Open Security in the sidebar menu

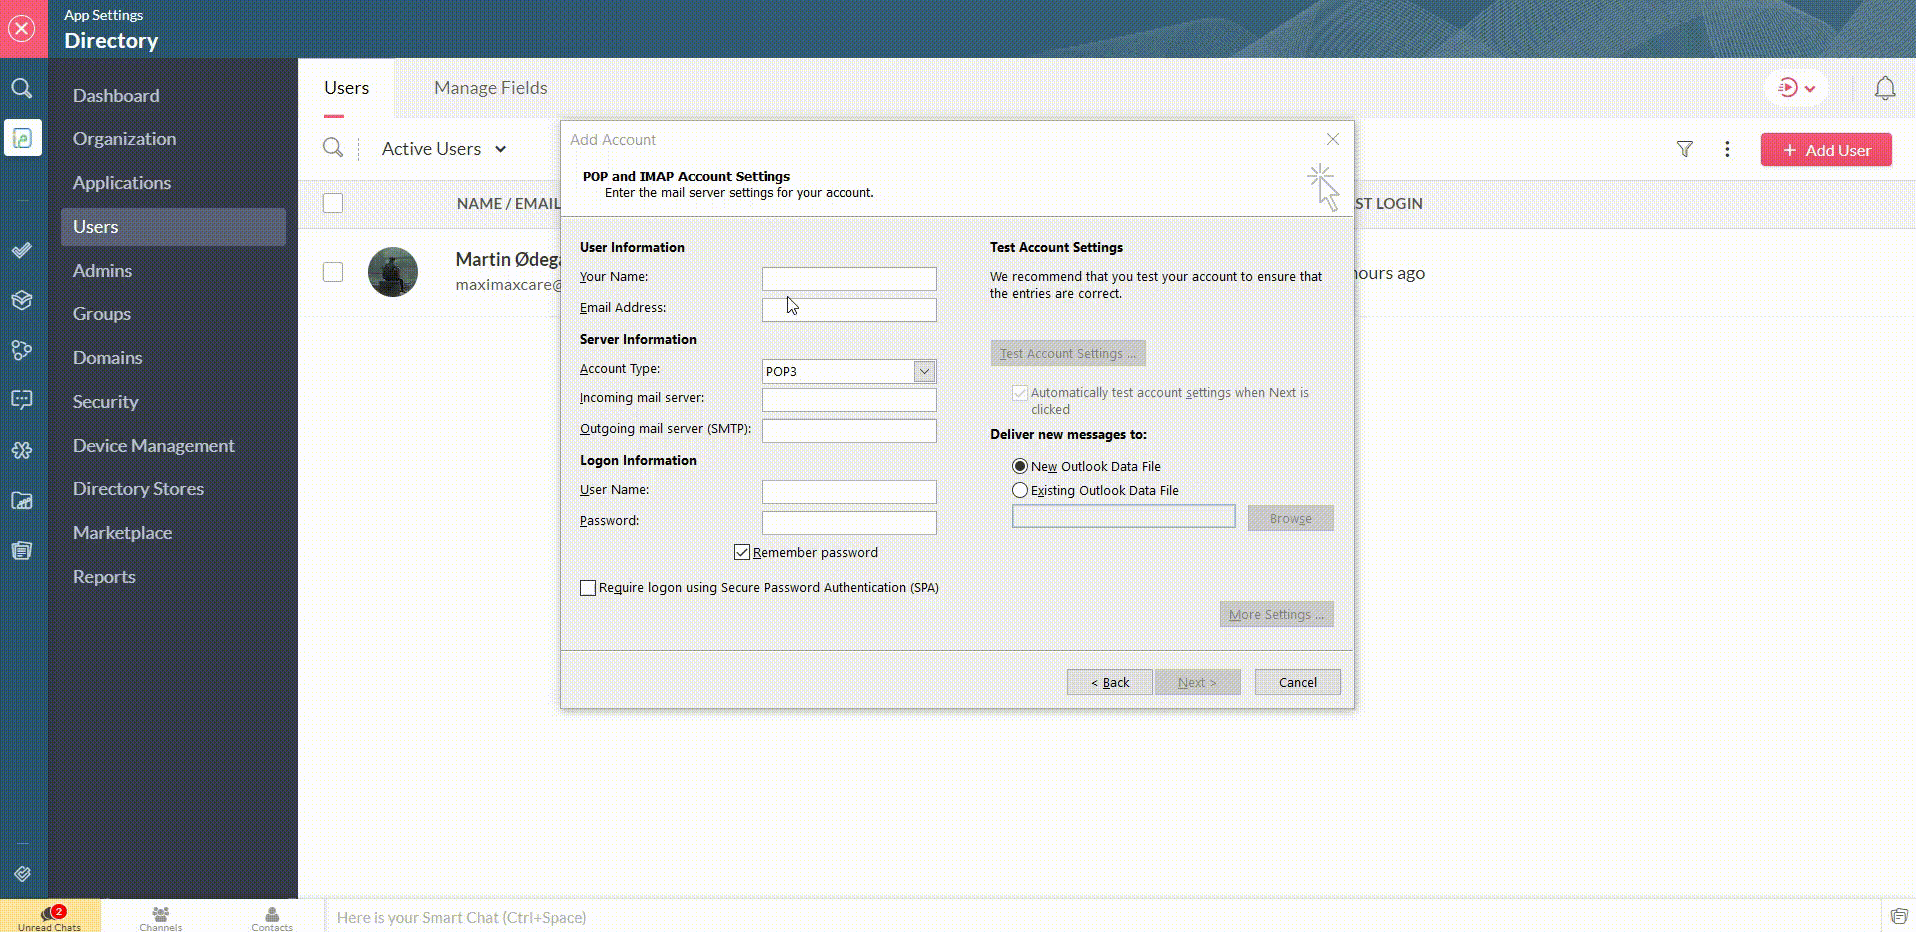105,401
